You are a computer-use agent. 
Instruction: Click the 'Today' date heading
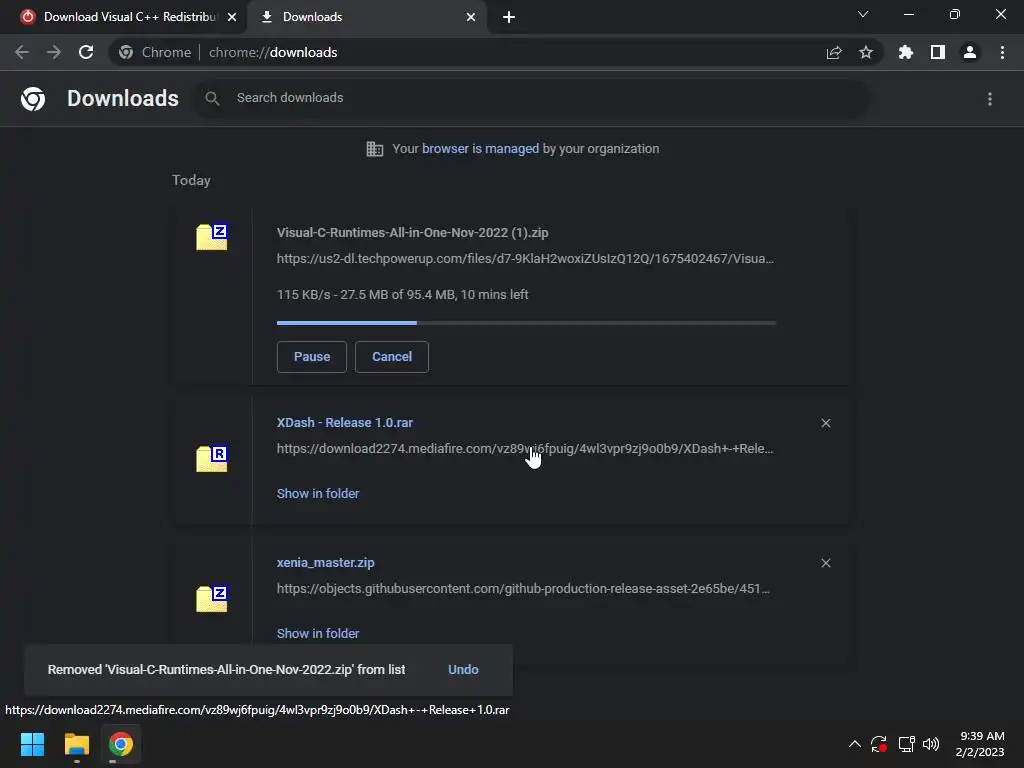pyautogui.click(x=191, y=180)
